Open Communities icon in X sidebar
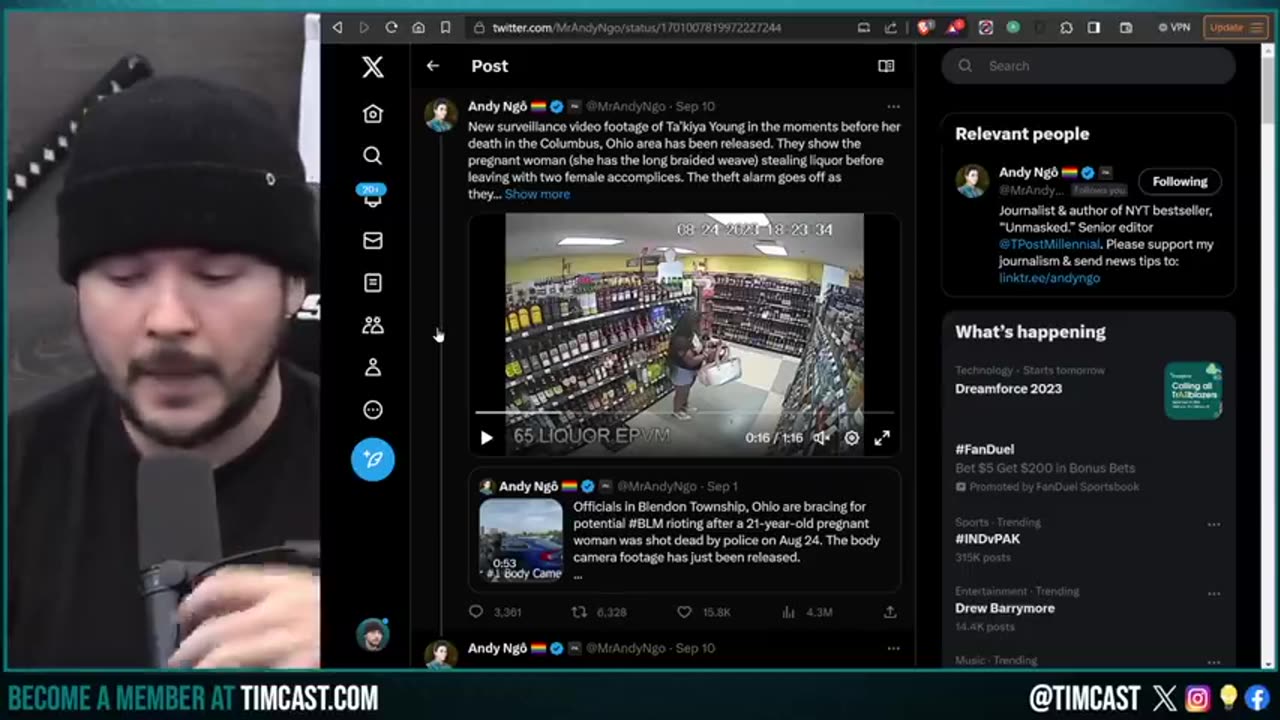The height and width of the screenshot is (720, 1280). pos(372,325)
